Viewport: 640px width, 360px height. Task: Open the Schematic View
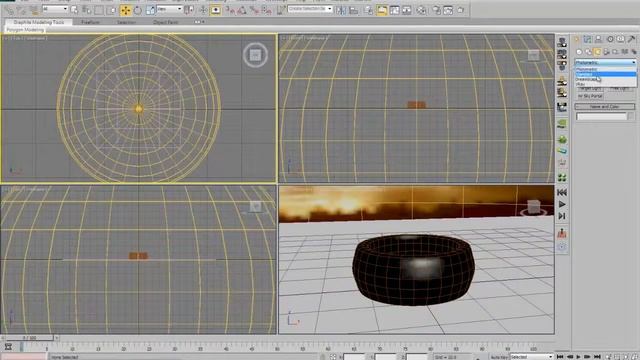407,10
